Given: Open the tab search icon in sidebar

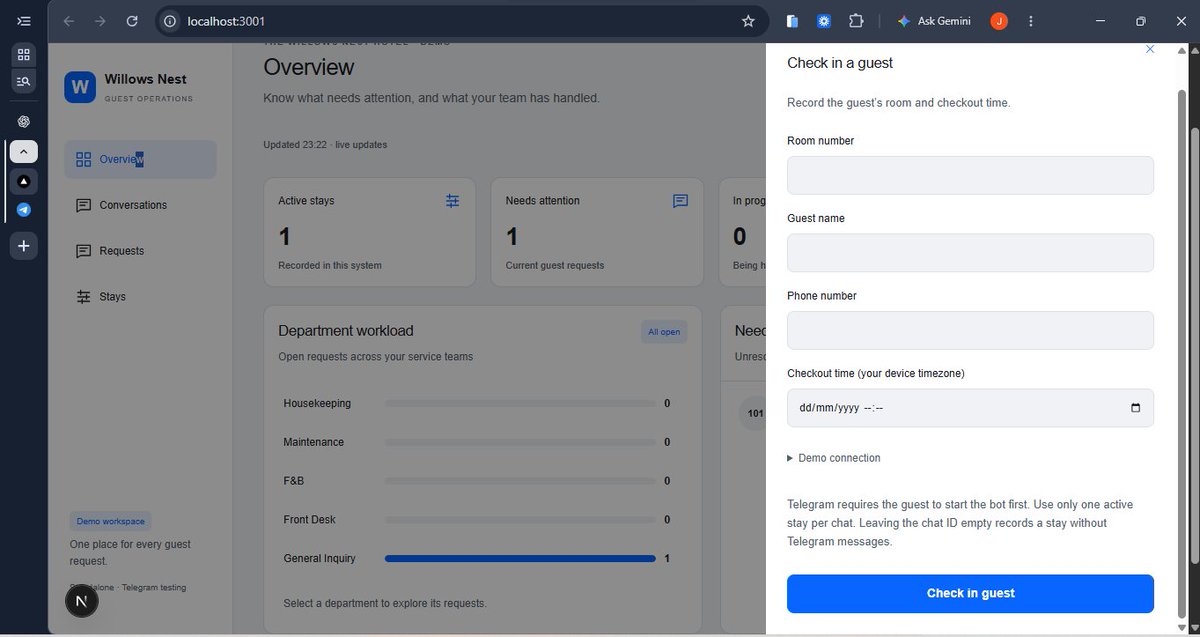Looking at the screenshot, I should tap(24, 82).
